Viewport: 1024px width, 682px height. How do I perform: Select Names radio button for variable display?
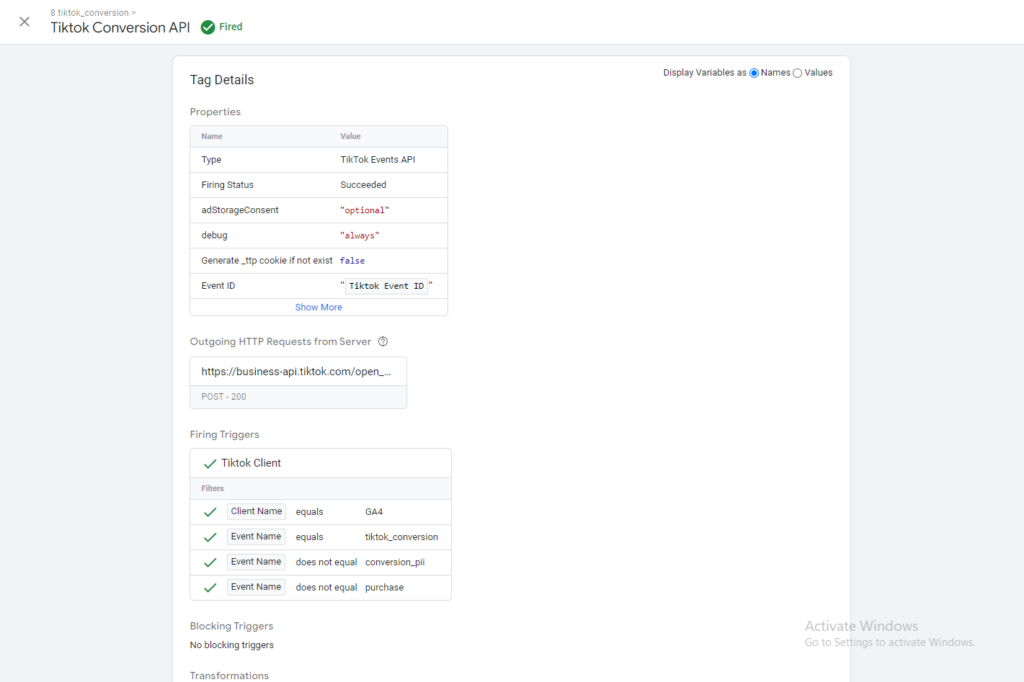click(x=754, y=73)
